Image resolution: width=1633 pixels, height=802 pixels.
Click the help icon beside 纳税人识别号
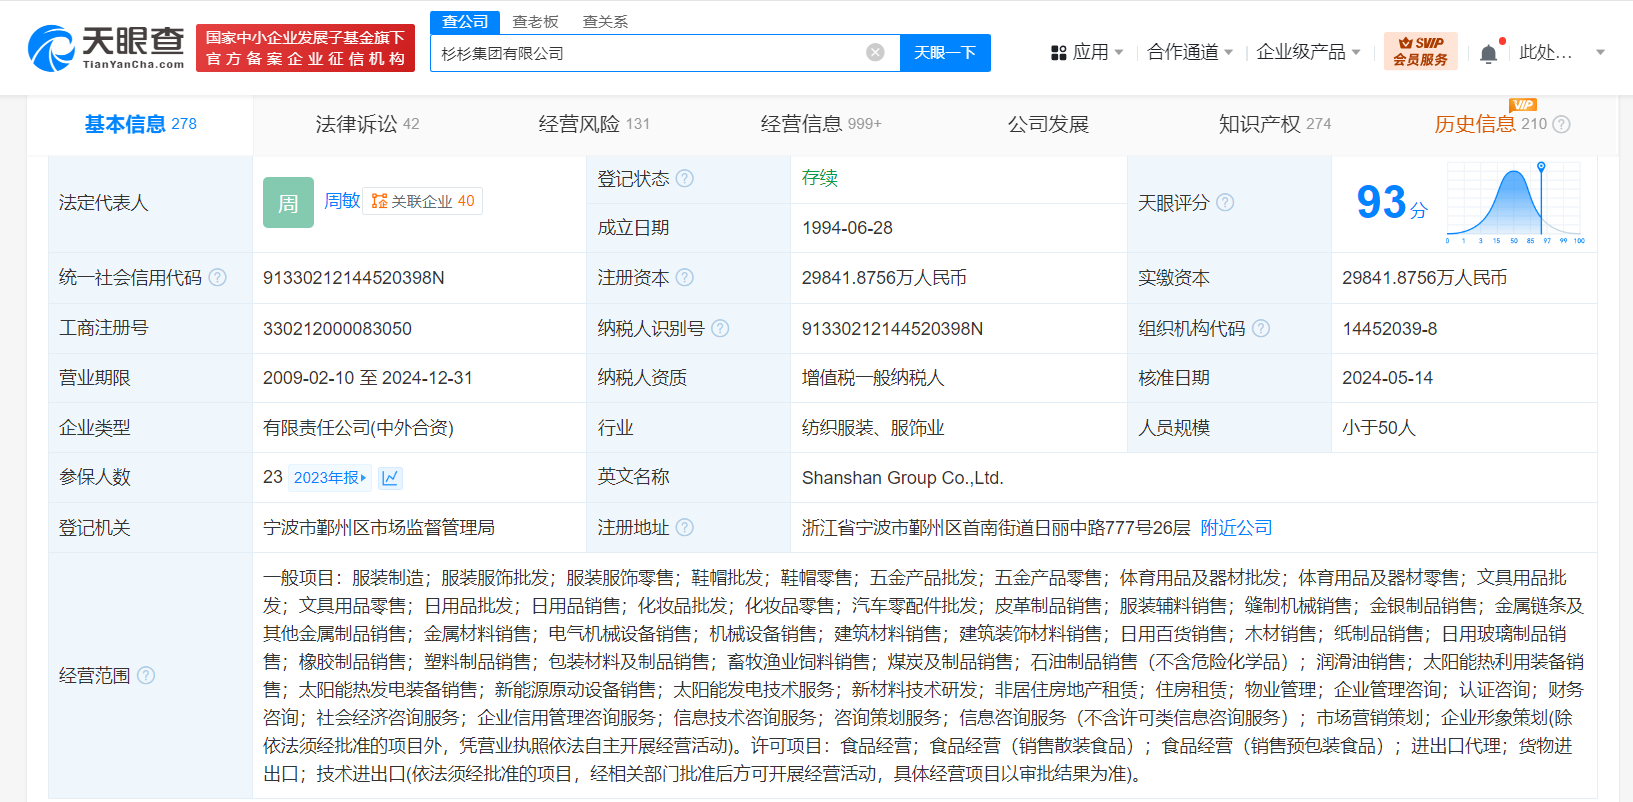[720, 328]
